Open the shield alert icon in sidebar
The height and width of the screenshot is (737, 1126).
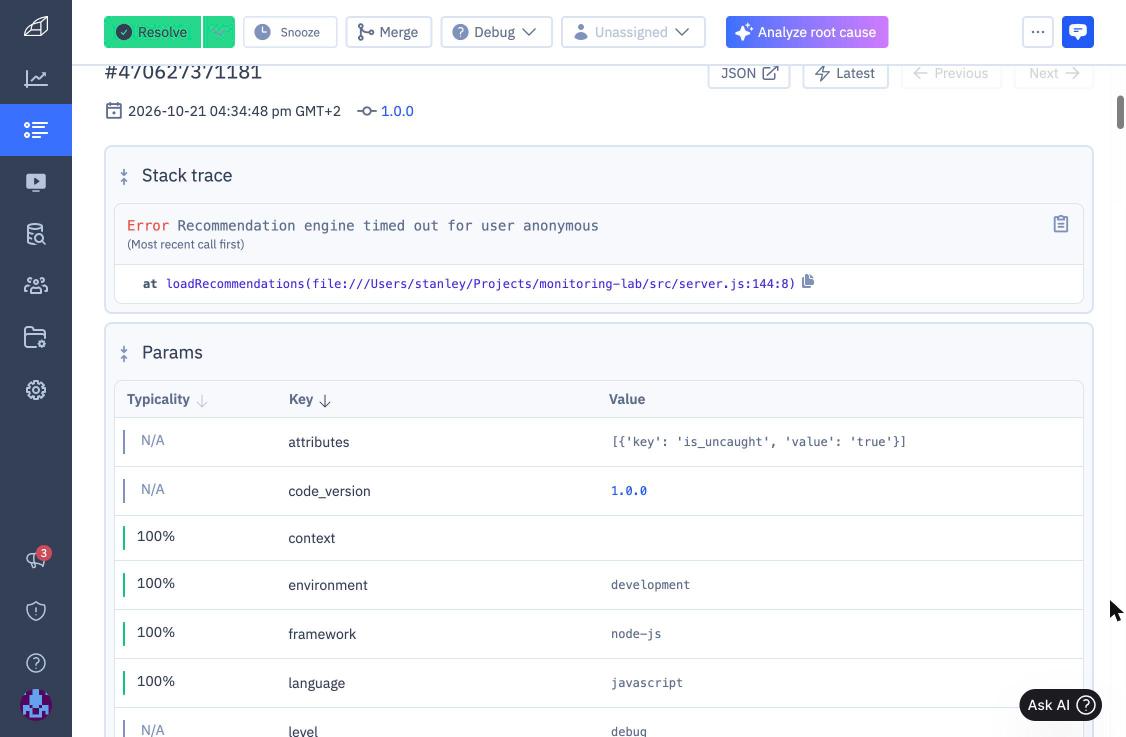click(x=36, y=611)
